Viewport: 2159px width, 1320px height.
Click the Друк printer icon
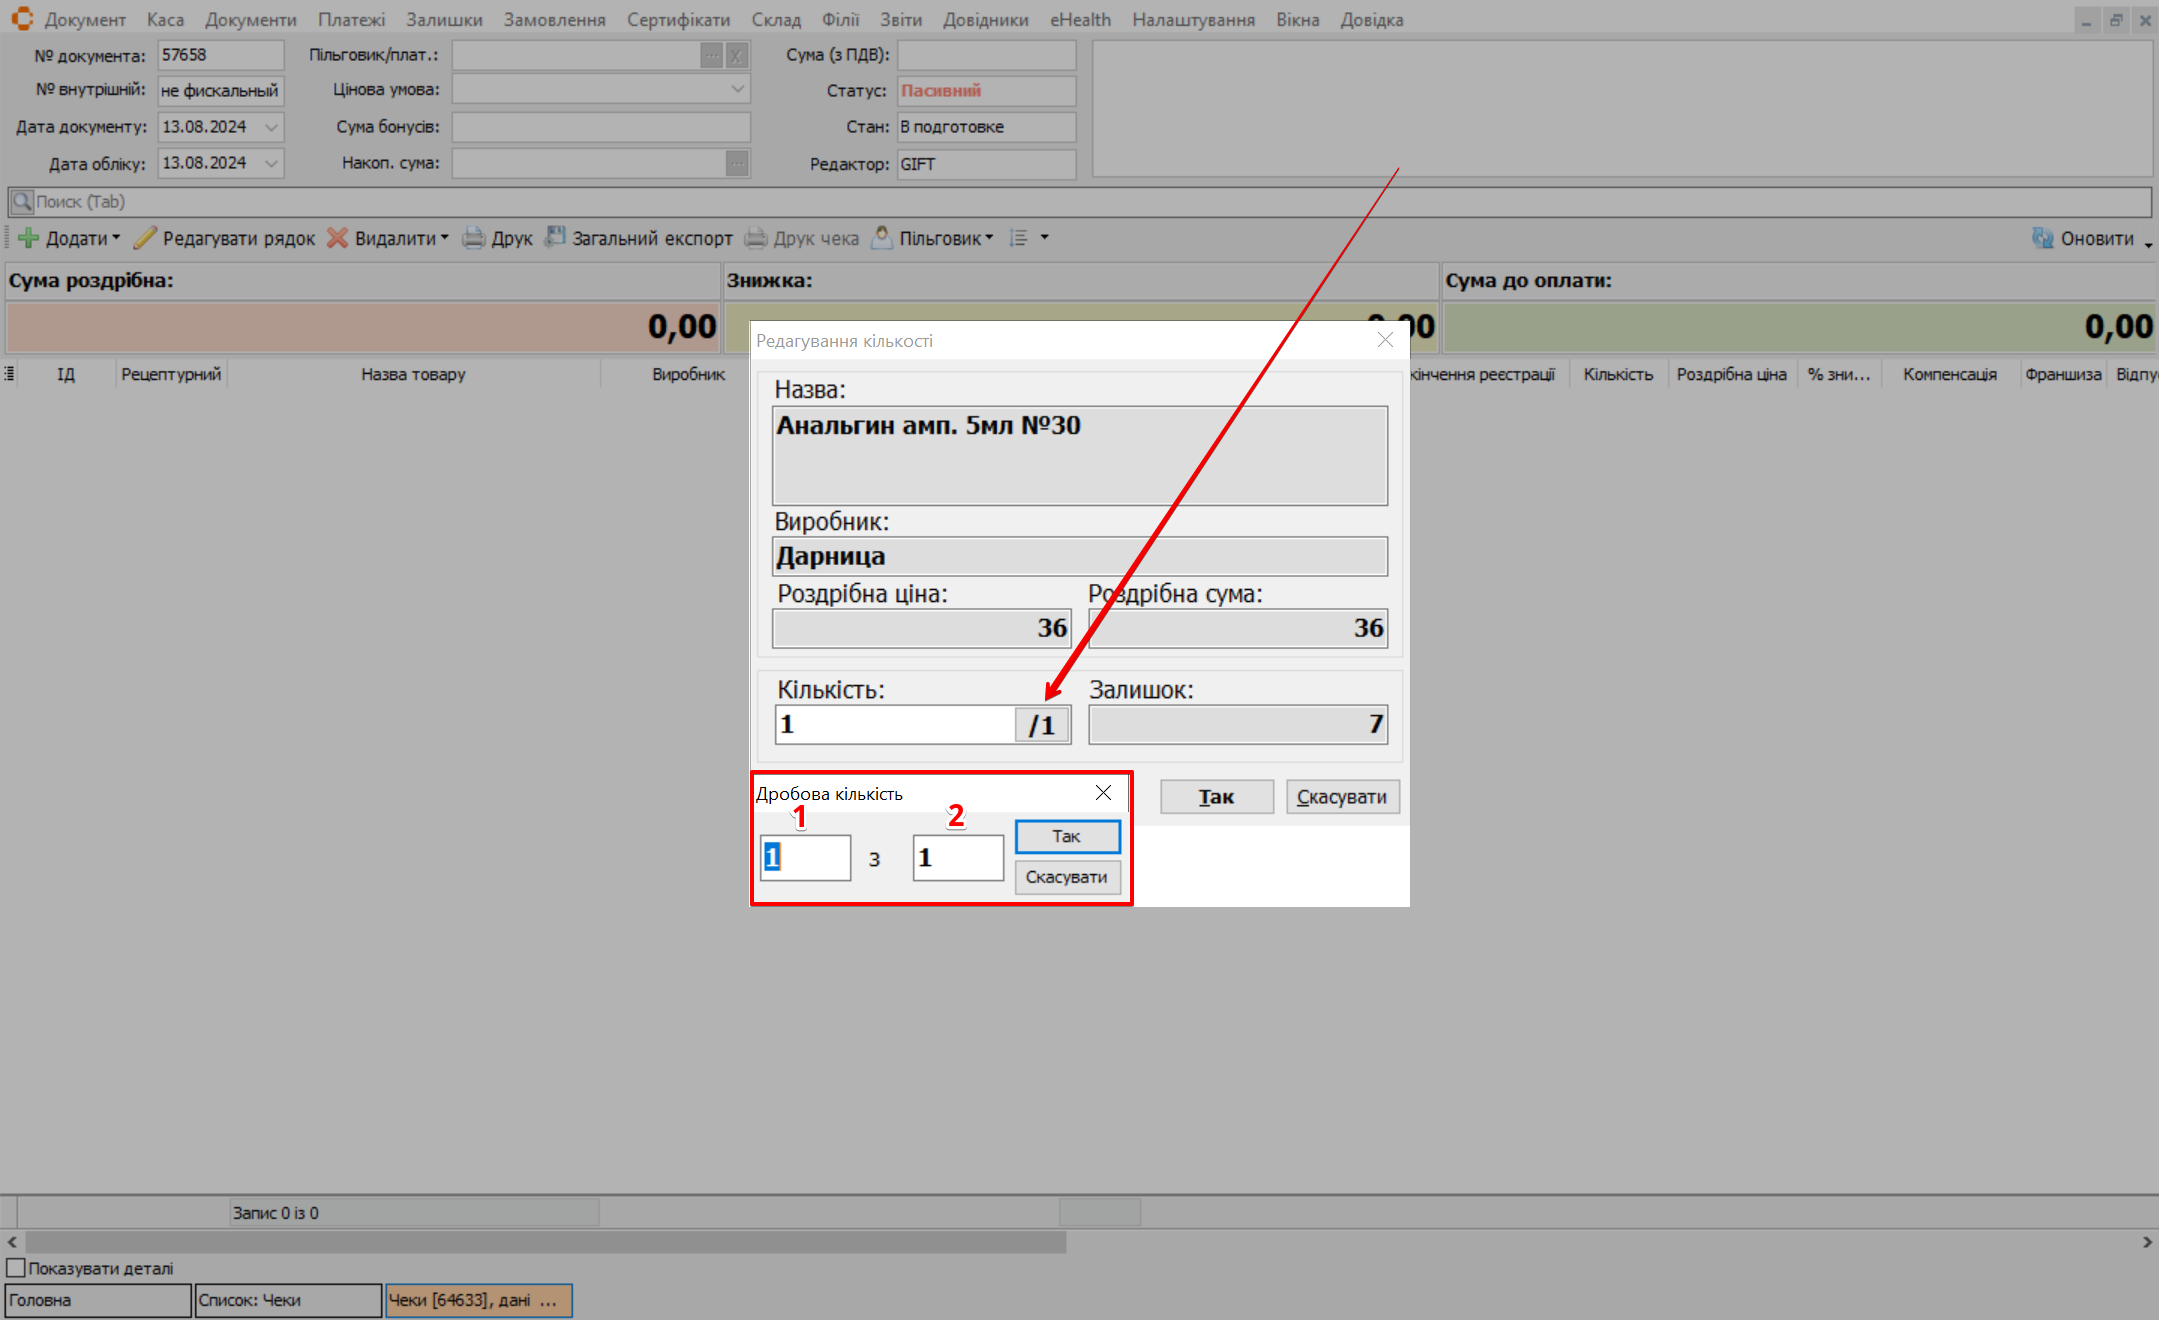(x=474, y=238)
